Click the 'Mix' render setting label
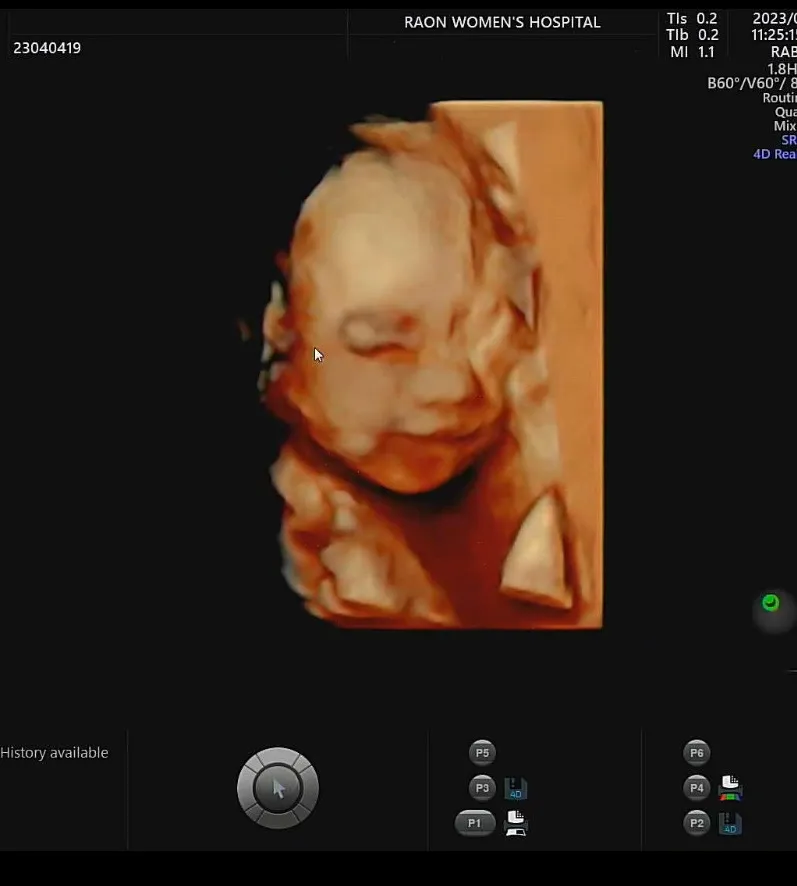This screenshot has height=886, width=797. point(785,125)
